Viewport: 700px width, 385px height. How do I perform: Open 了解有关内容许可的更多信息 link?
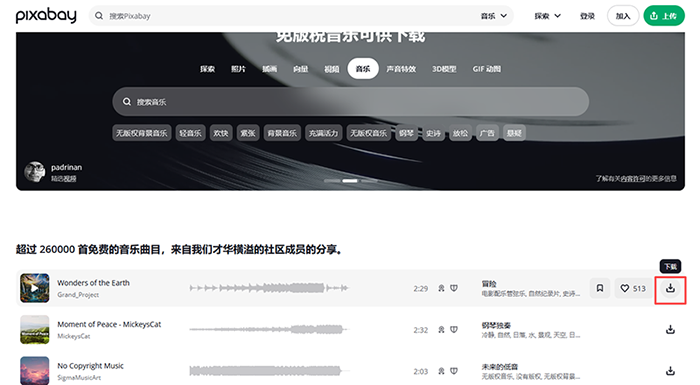(636, 178)
